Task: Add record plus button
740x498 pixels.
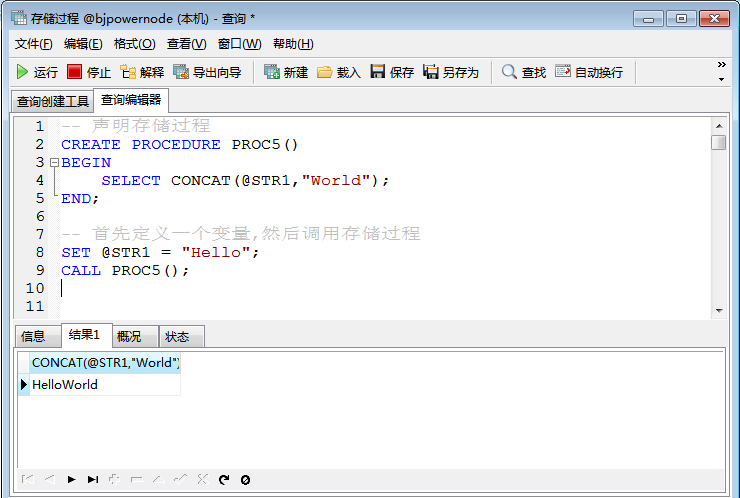Action: 114,480
